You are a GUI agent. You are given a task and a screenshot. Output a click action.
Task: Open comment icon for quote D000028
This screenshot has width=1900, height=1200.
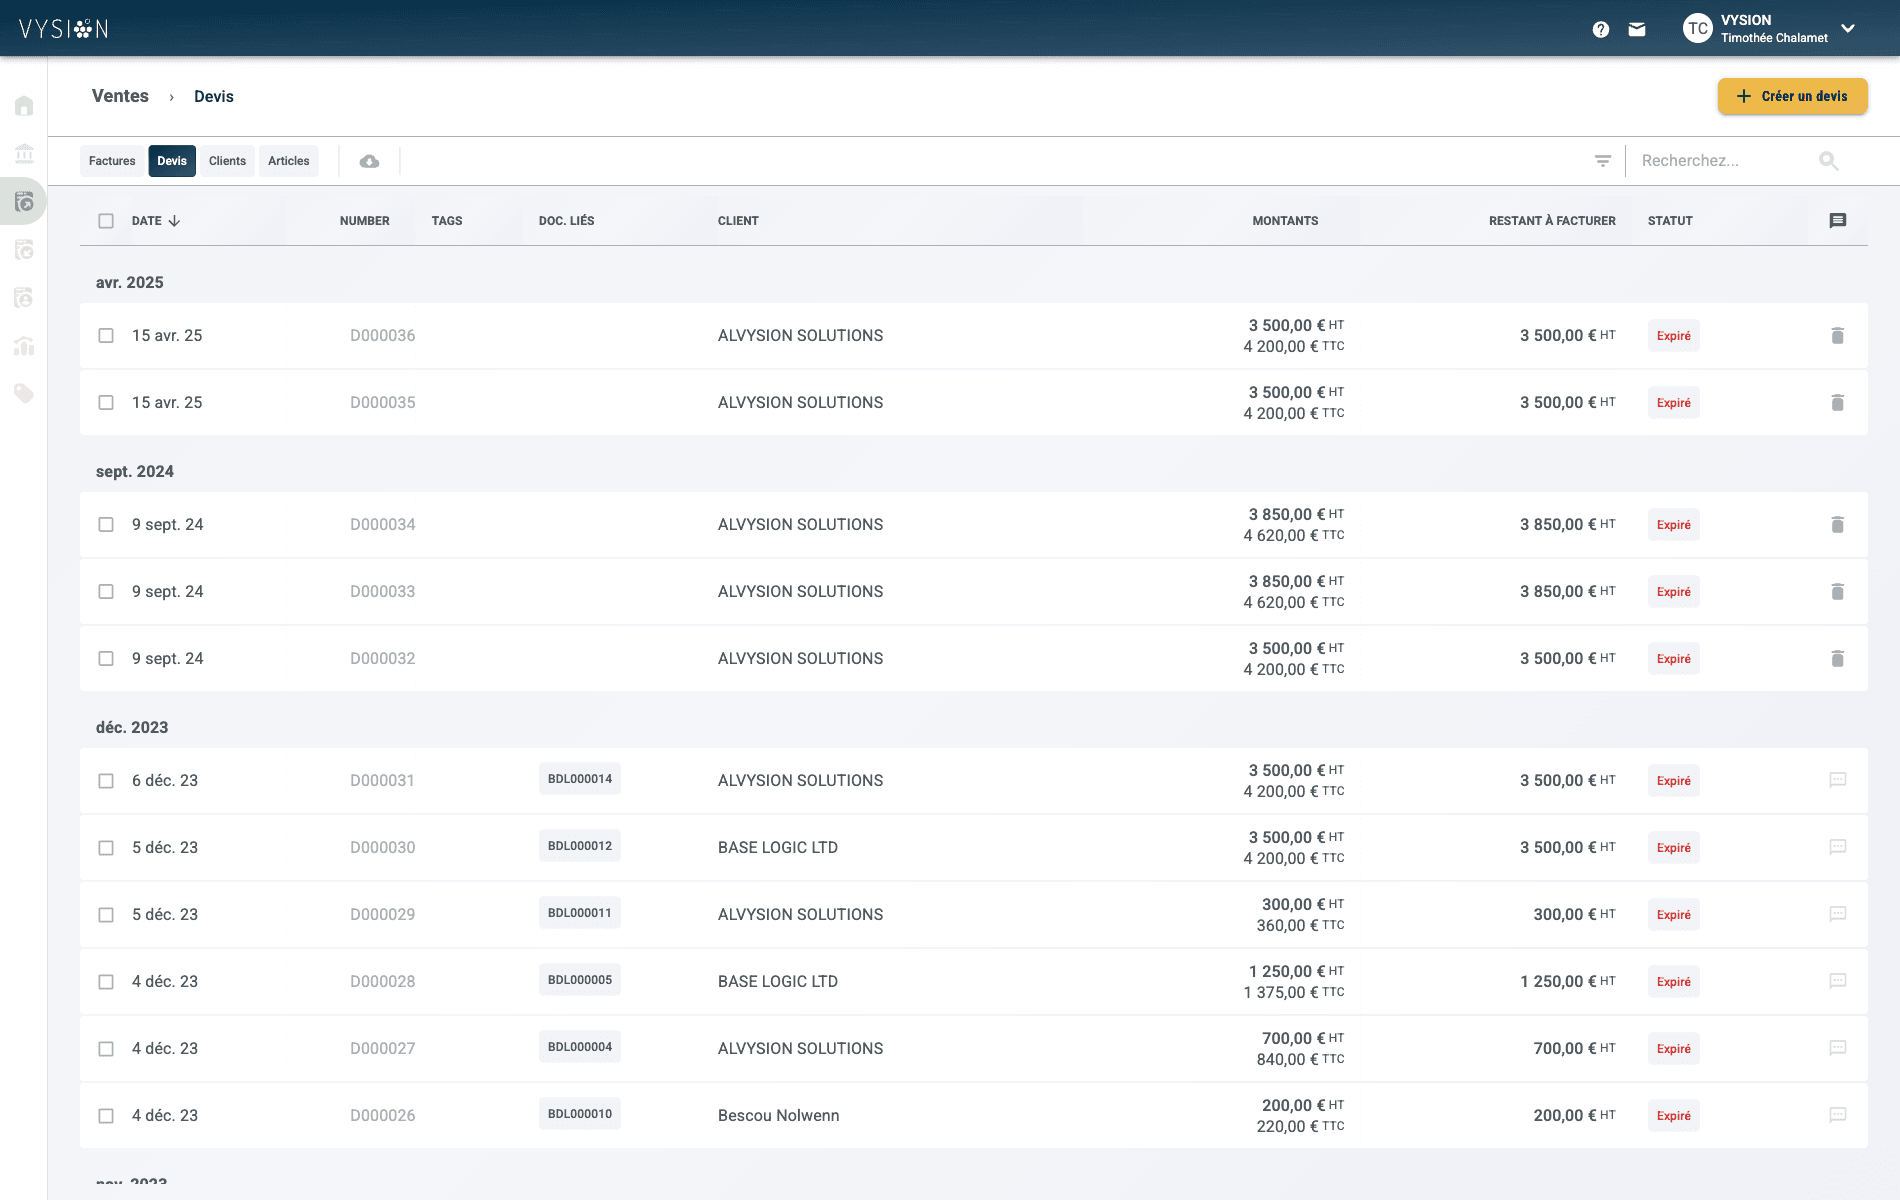(1838, 981)
